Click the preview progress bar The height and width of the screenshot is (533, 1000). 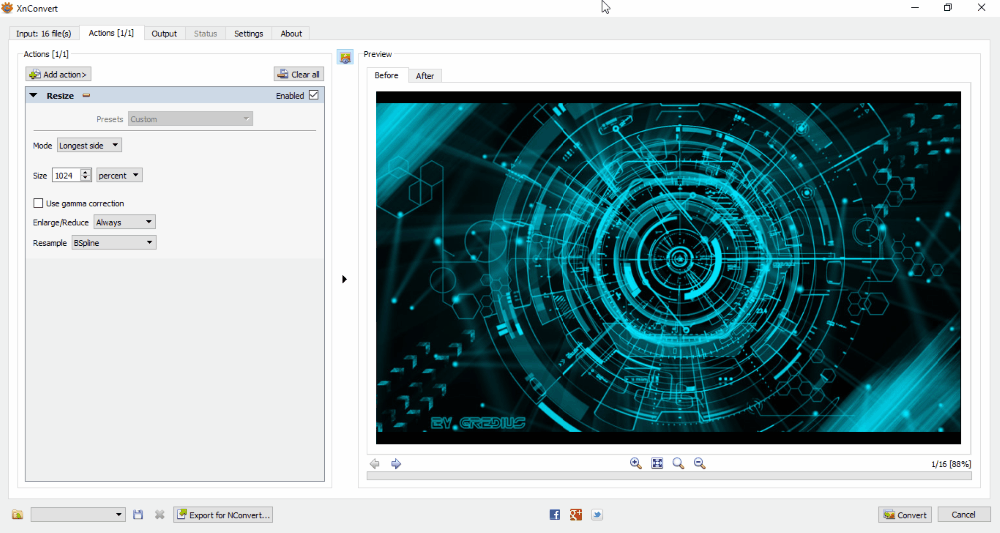tap(669, 476)
